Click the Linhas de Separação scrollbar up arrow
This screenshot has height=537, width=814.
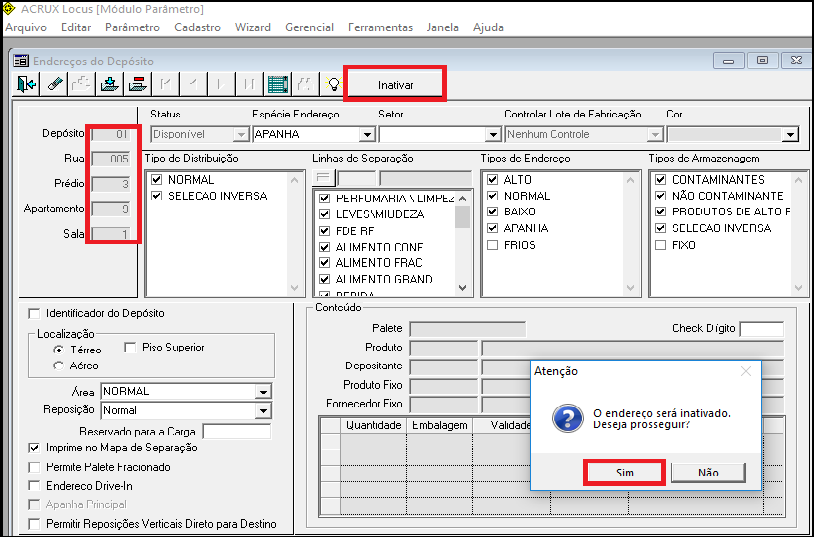pos(463,198)
